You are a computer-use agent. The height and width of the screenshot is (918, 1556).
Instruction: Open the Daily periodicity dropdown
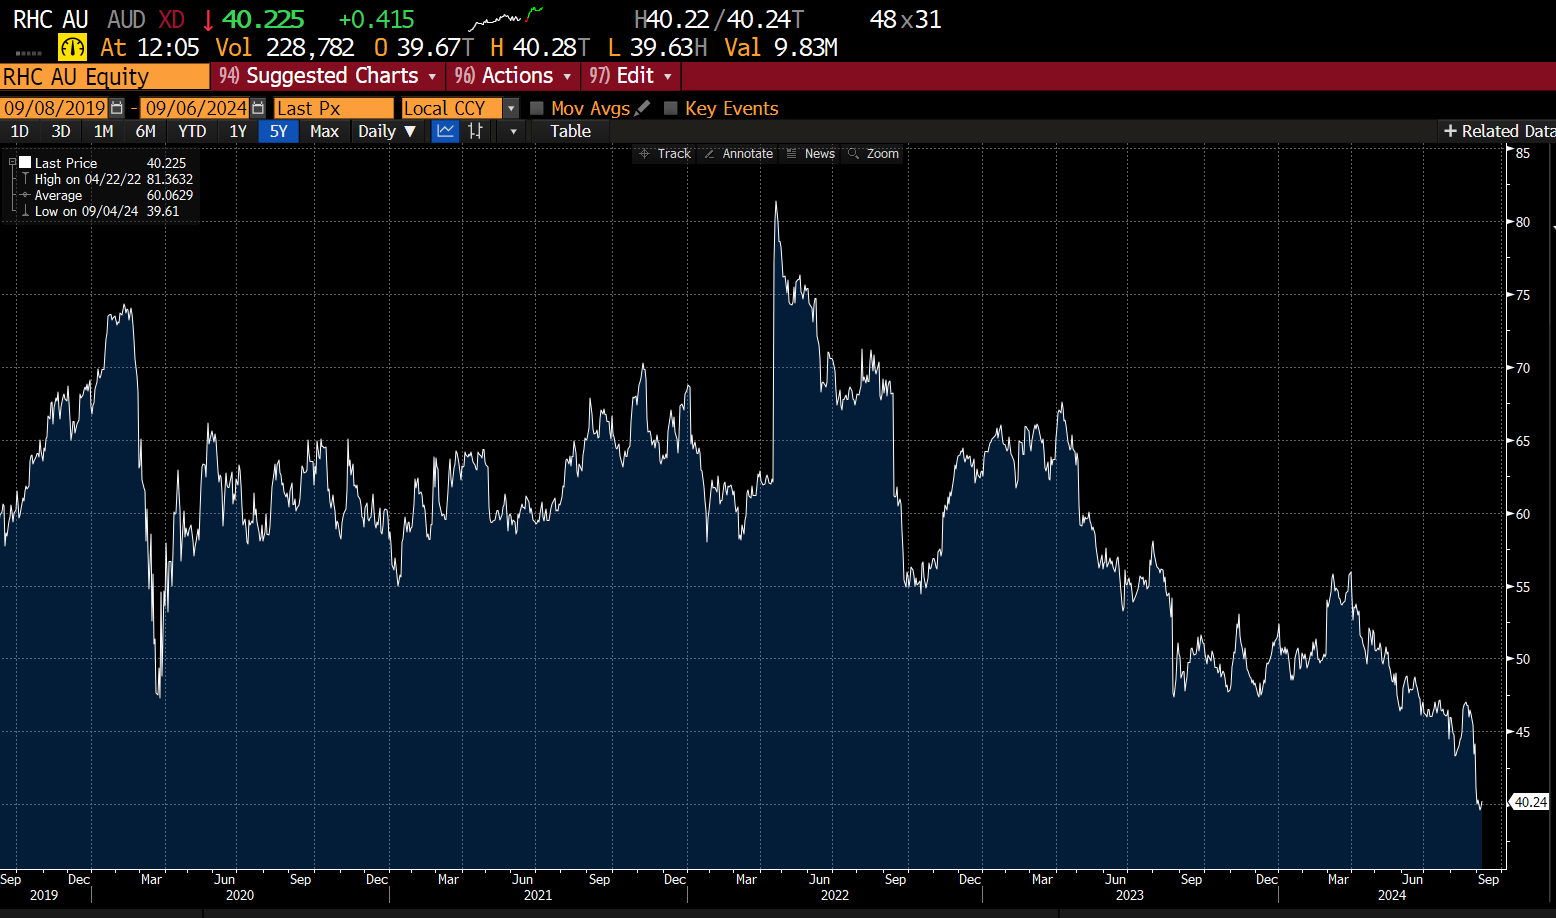click(x=387, y=131)
